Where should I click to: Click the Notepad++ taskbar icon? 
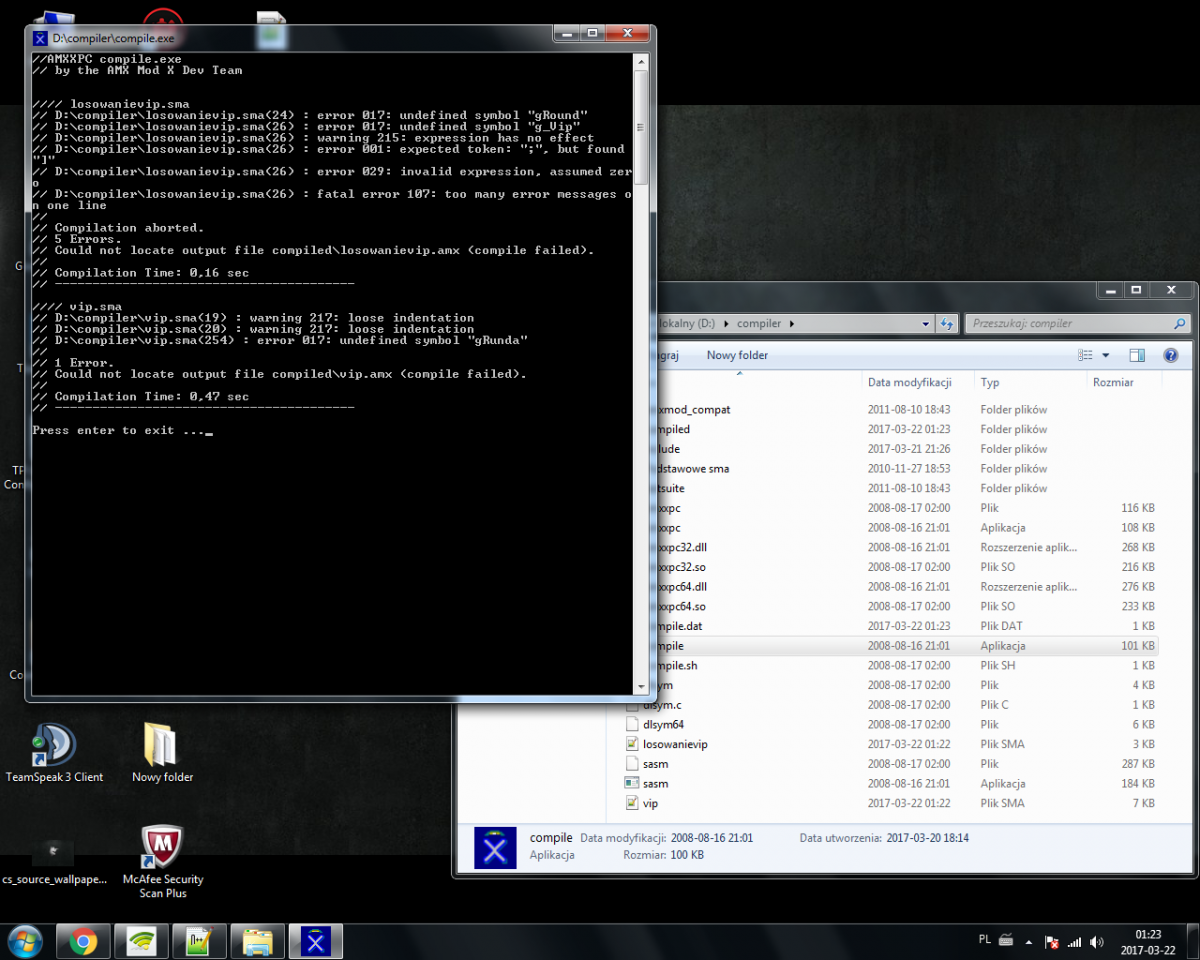(x=199, y=941)
